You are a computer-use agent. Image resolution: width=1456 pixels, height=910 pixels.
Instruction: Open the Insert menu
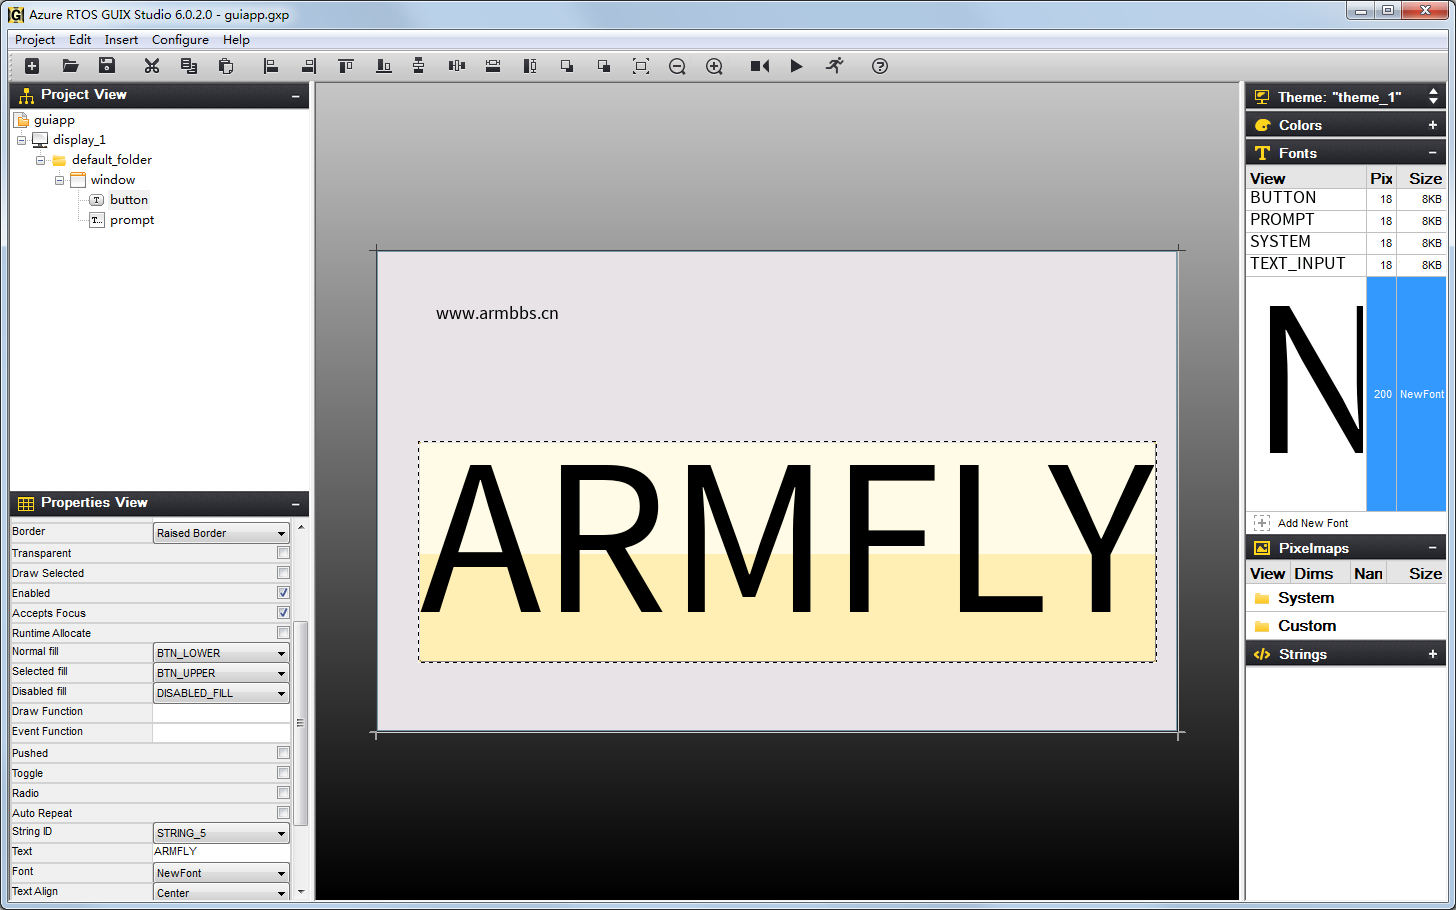click(x=121, y=40)
